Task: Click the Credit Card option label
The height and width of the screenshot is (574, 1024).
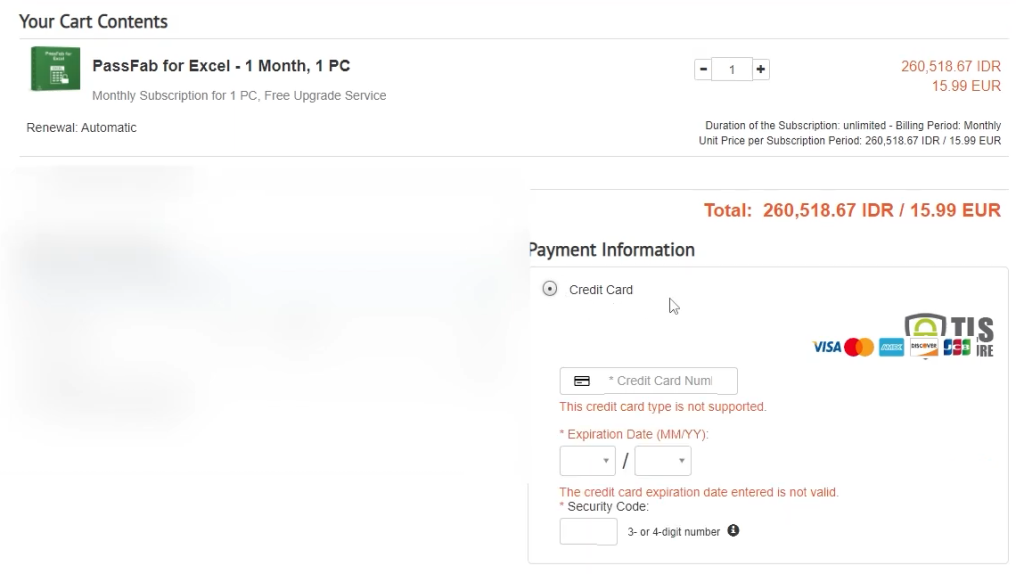Action: pos(601,290)
